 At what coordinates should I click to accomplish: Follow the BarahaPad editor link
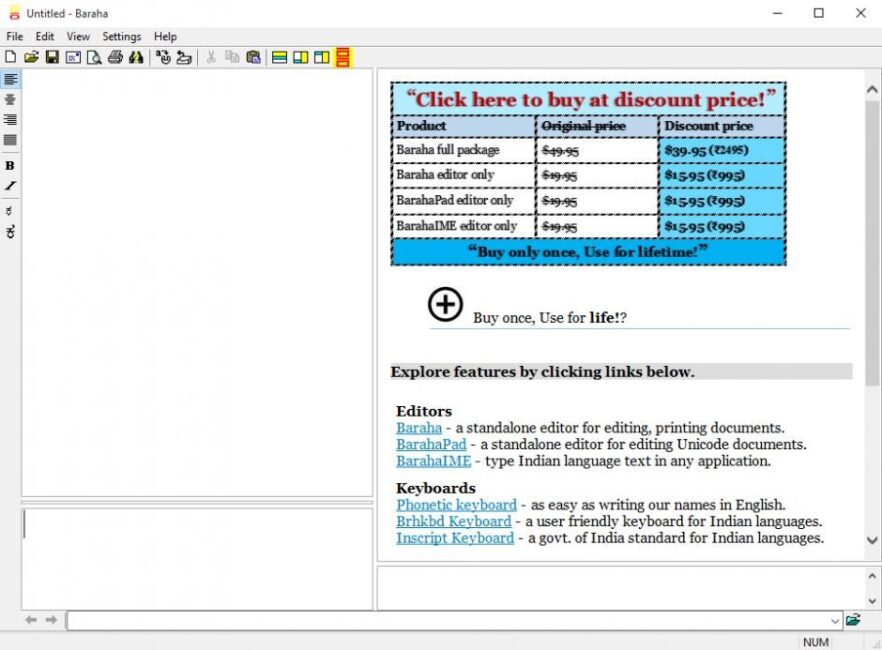pyautogui.click(x=431, y=444)
